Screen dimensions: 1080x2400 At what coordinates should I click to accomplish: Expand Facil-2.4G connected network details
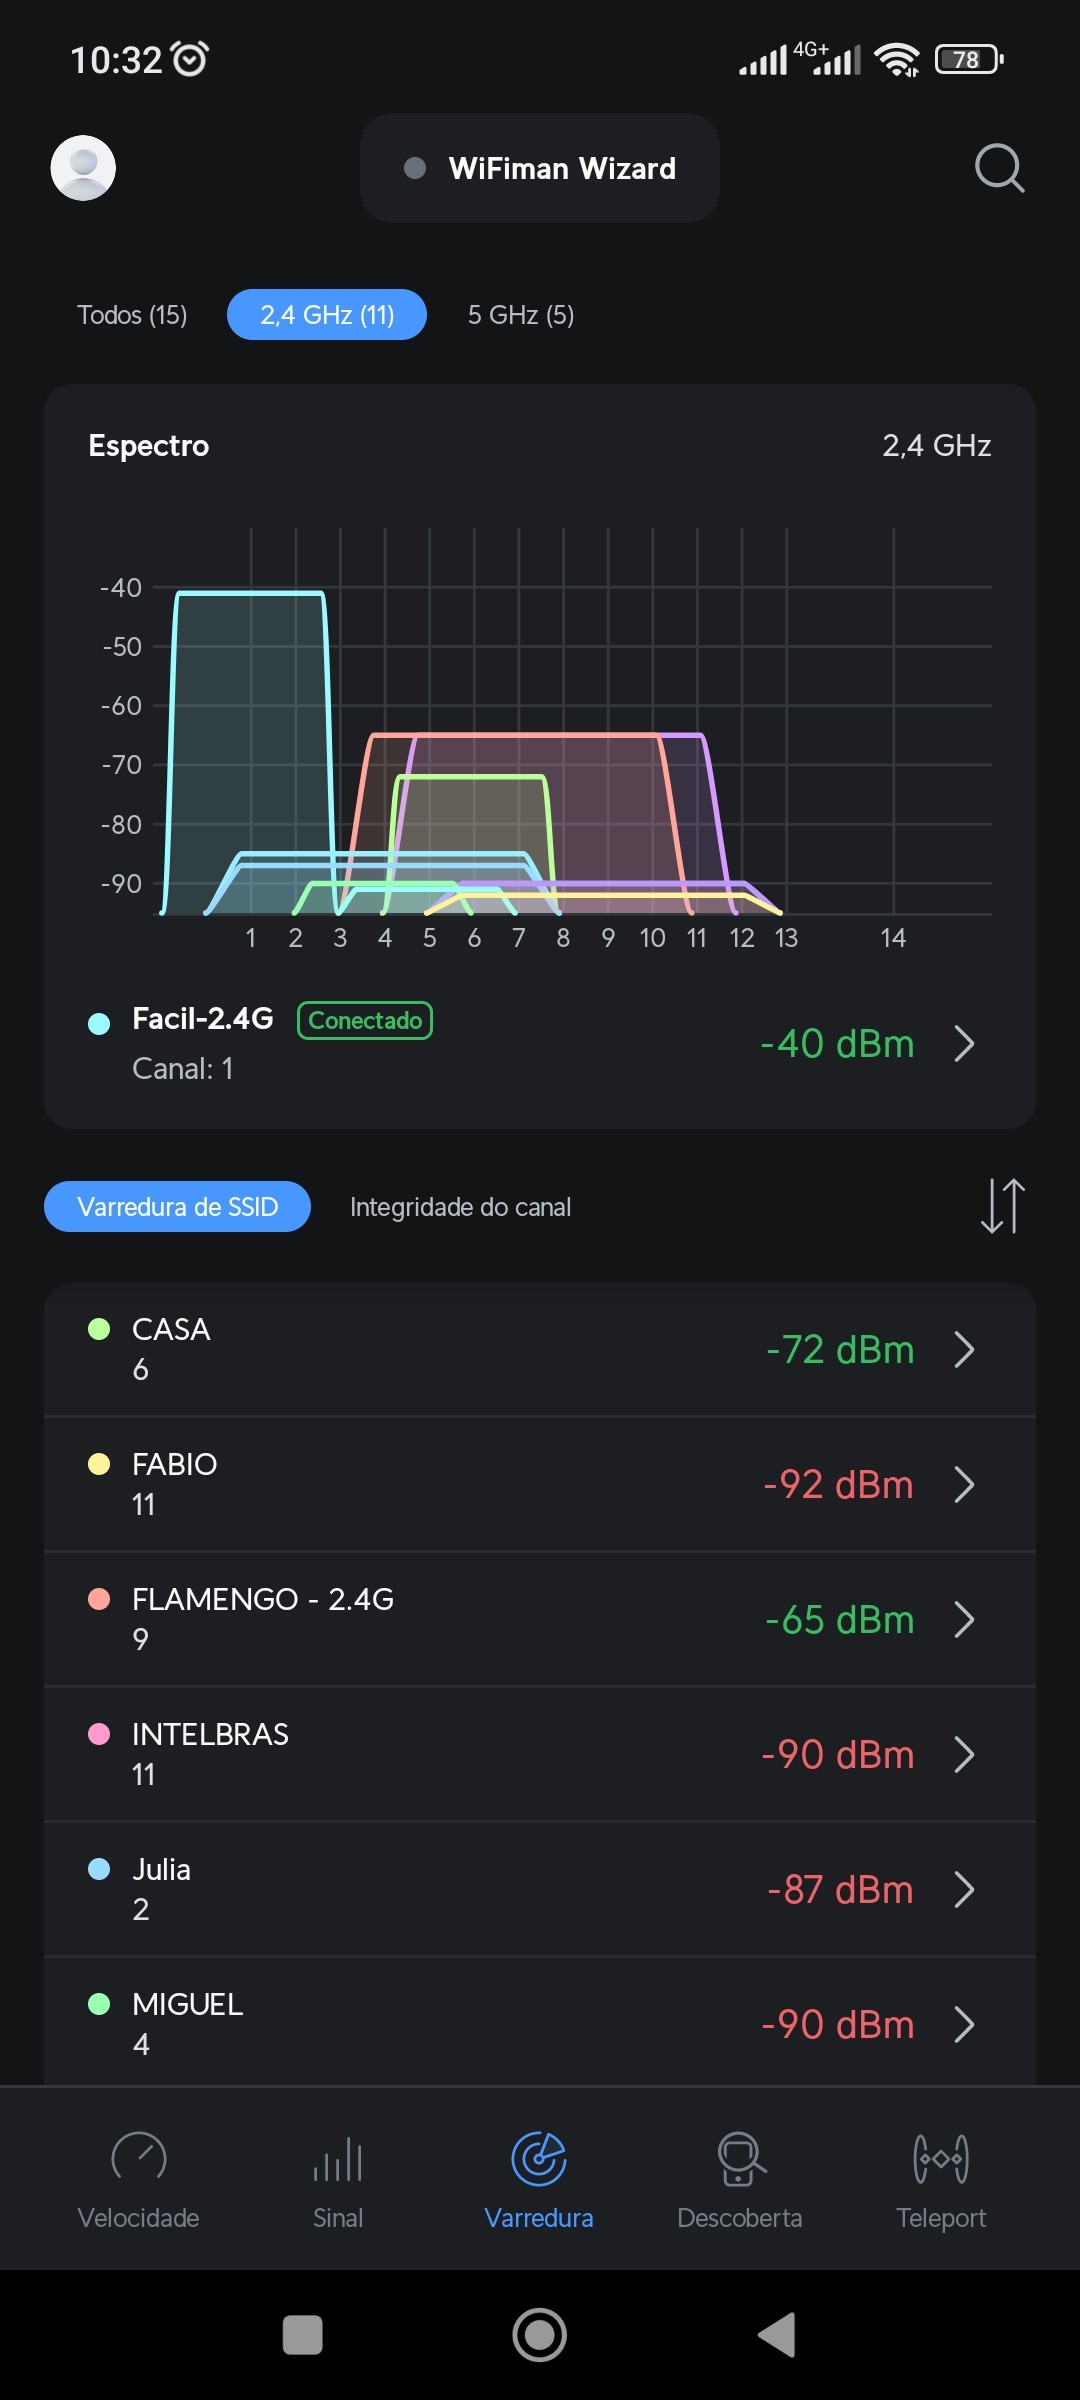click(x=964, y=1044)
